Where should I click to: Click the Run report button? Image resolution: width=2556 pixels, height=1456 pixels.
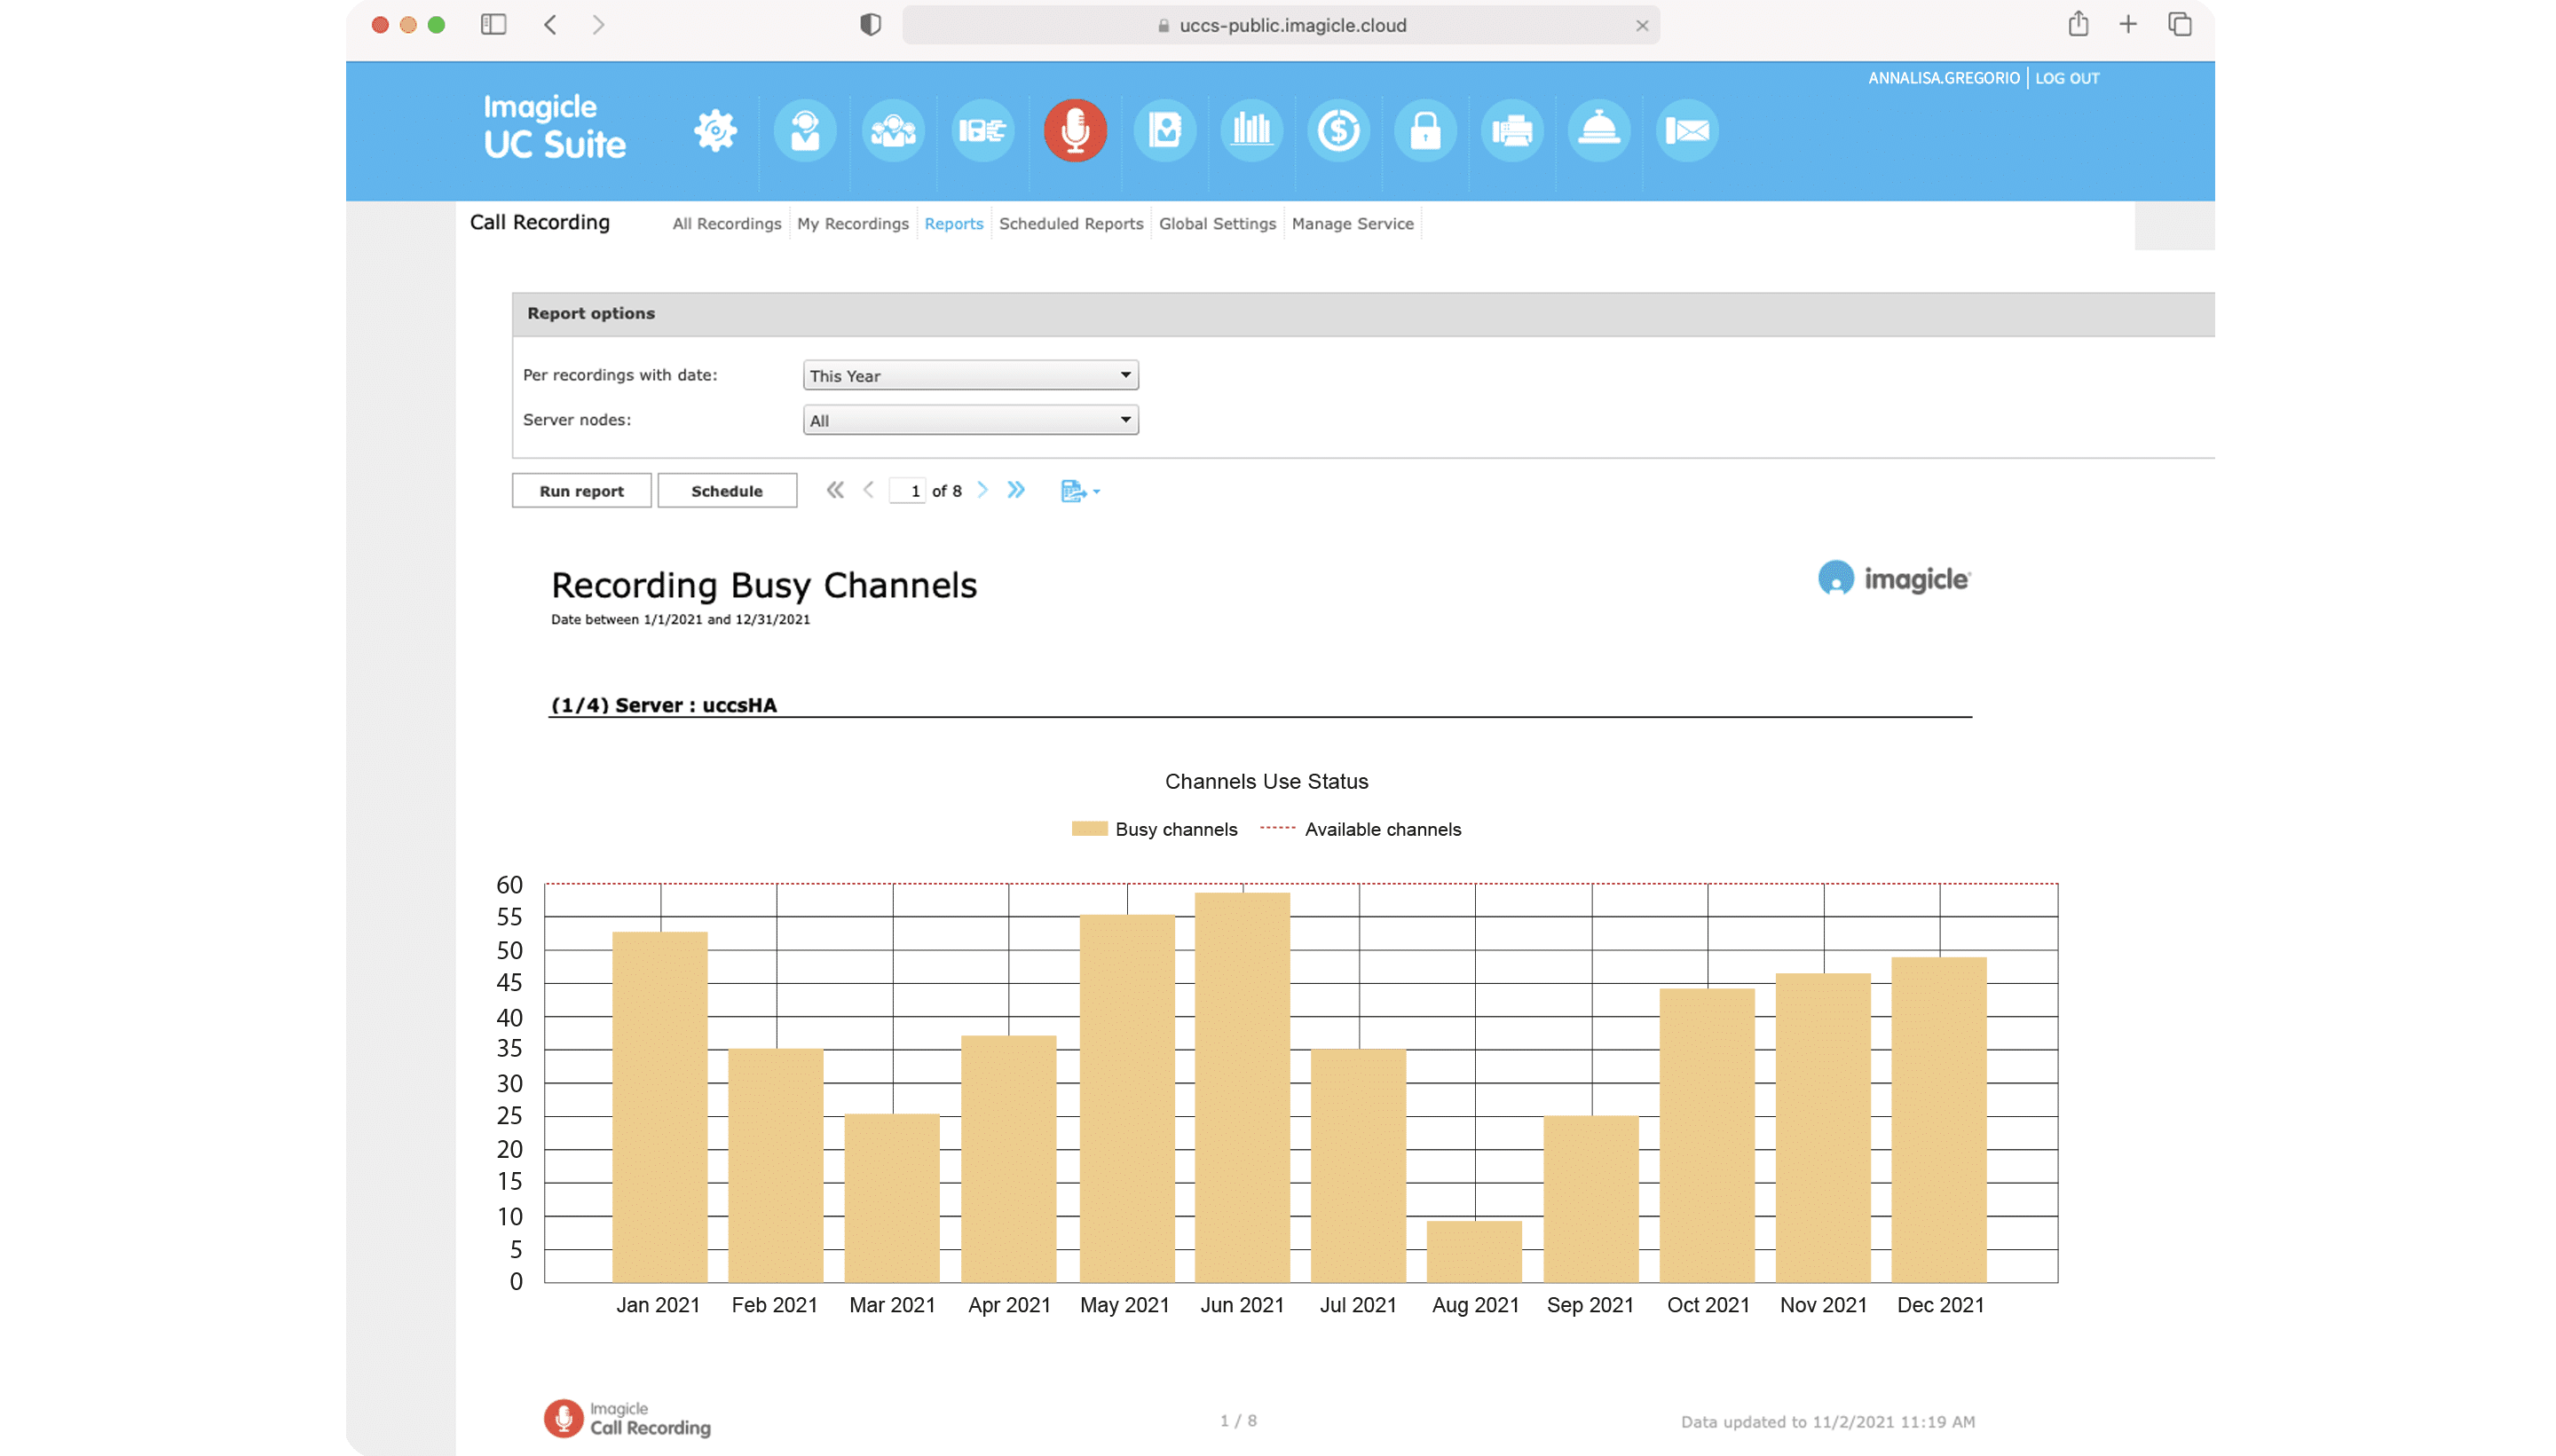pos(581,491)
